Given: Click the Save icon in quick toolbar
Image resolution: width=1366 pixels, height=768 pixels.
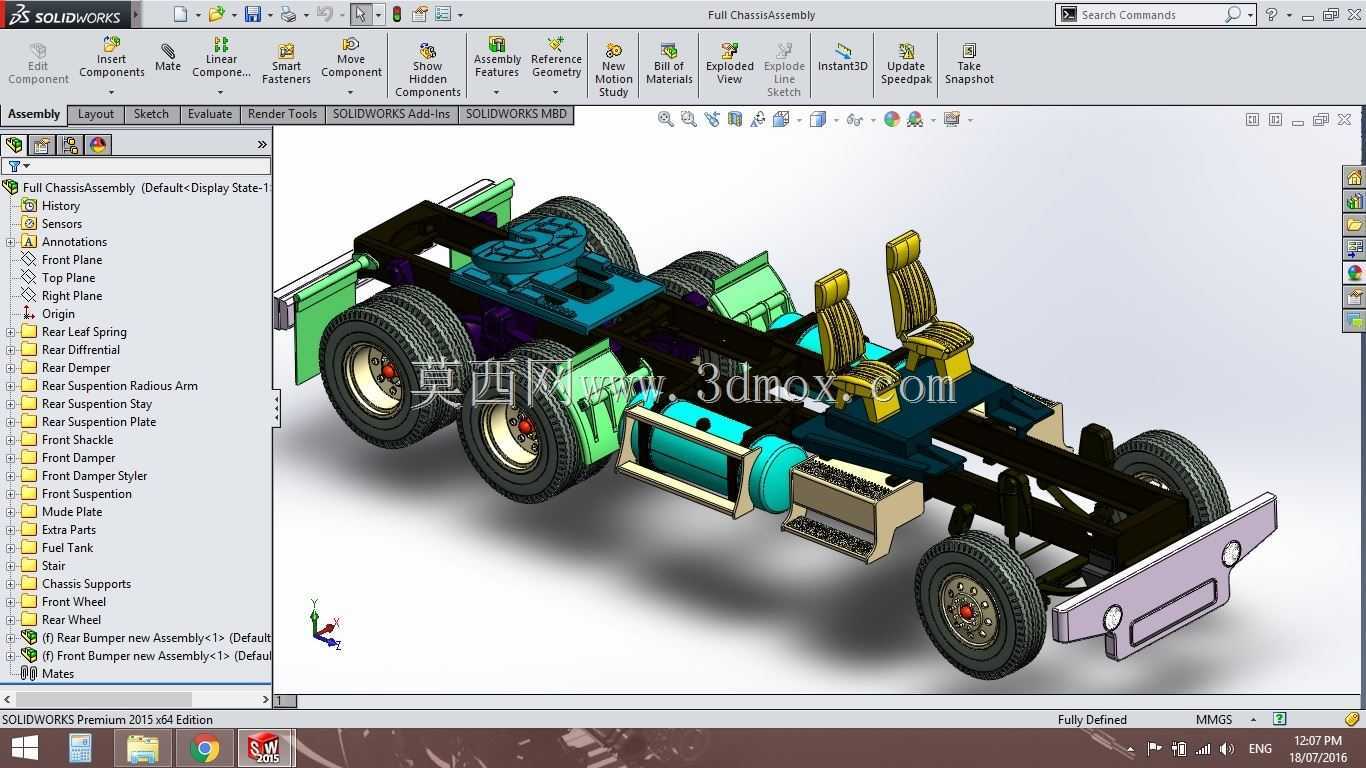Looking at the screenshot, I should click(x=253, y=14).
